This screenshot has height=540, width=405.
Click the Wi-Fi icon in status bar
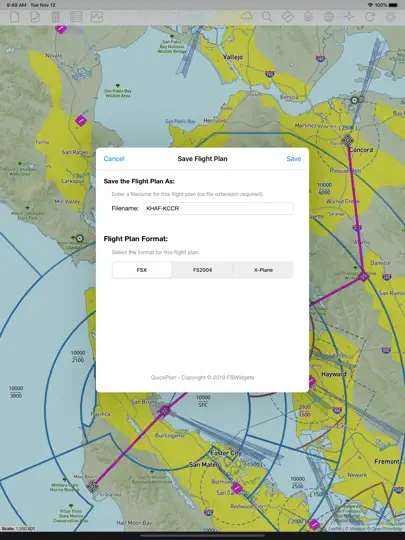(370, 5)
